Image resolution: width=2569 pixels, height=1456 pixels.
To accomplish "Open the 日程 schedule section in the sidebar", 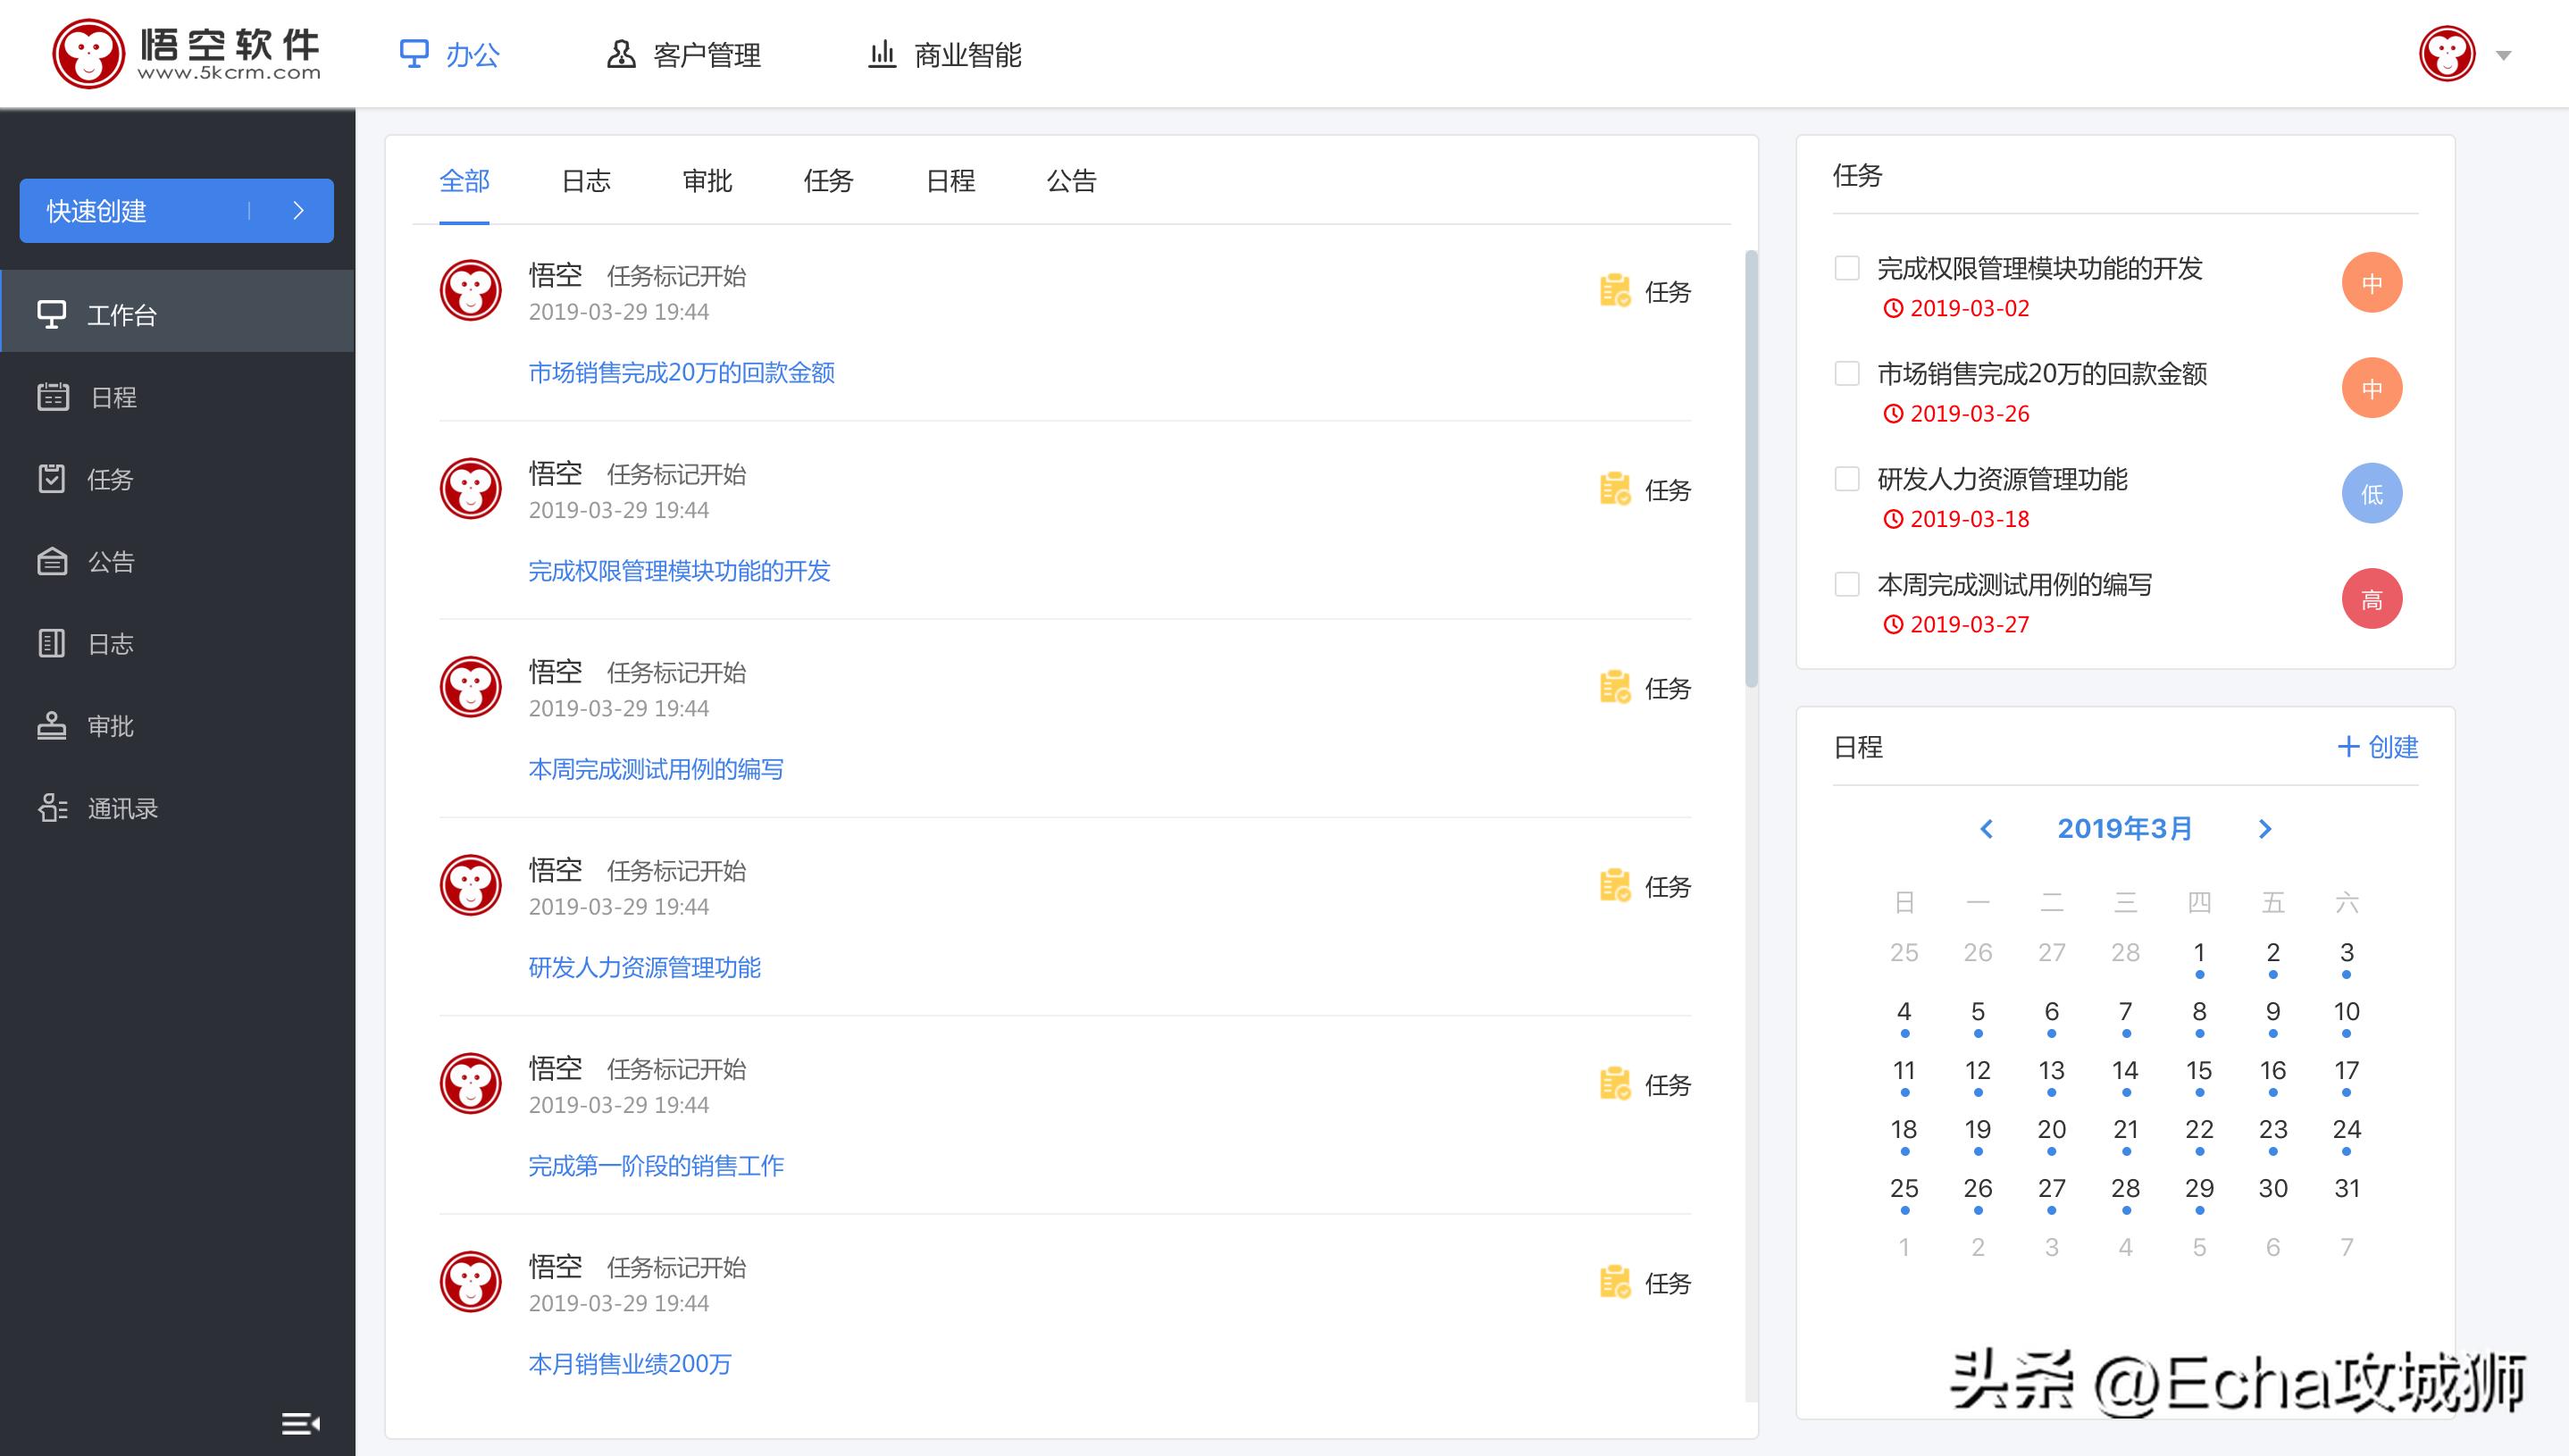I will 113,397.
